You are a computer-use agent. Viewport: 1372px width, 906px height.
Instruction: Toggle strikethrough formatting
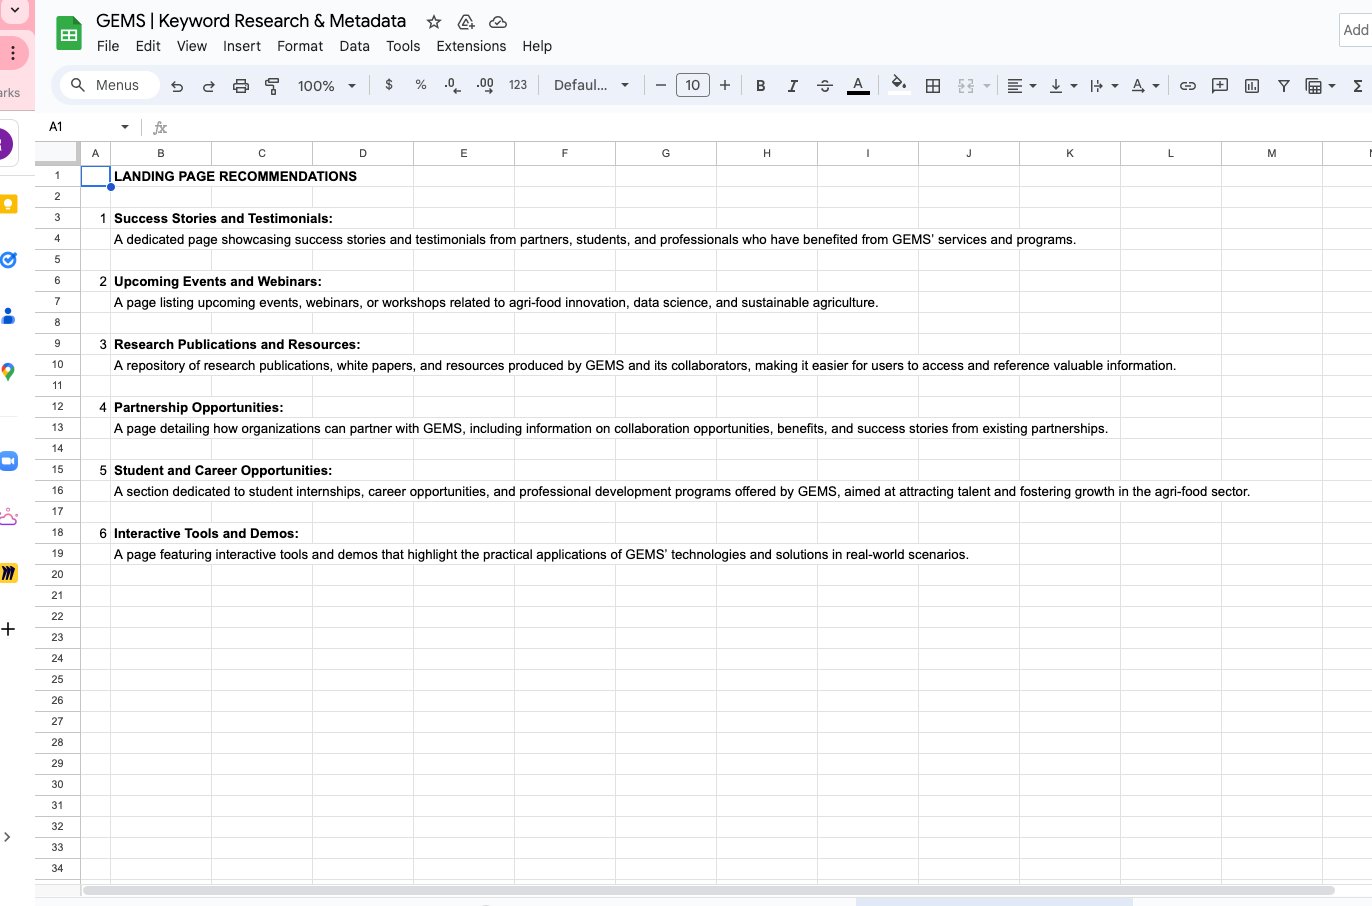(824, 86)
